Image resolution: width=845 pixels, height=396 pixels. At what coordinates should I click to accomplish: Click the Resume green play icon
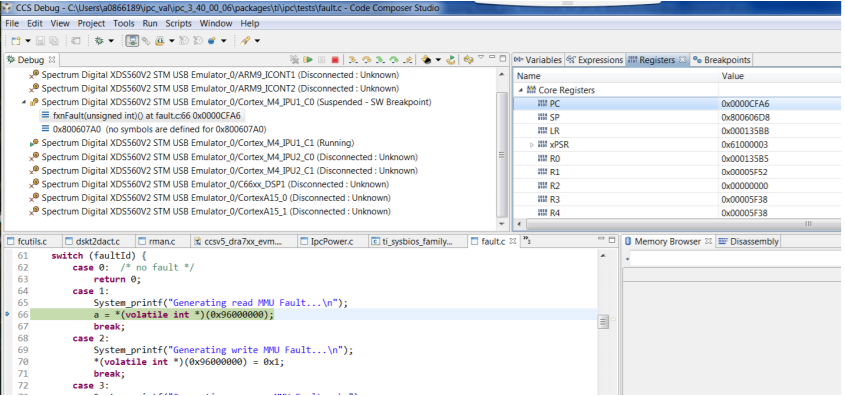pyautogui.click(x=308, y=60)
